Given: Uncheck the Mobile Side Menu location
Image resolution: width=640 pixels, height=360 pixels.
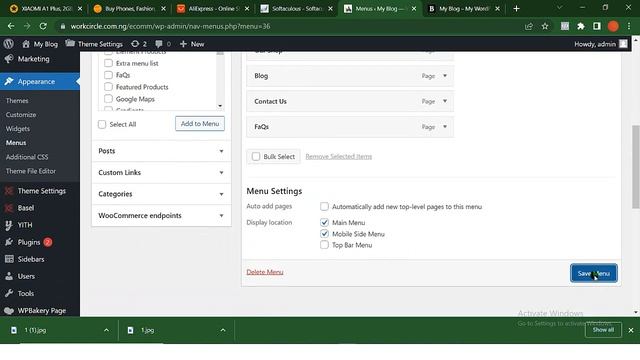Looking at the screenshot, I should [x=324, y=234].
